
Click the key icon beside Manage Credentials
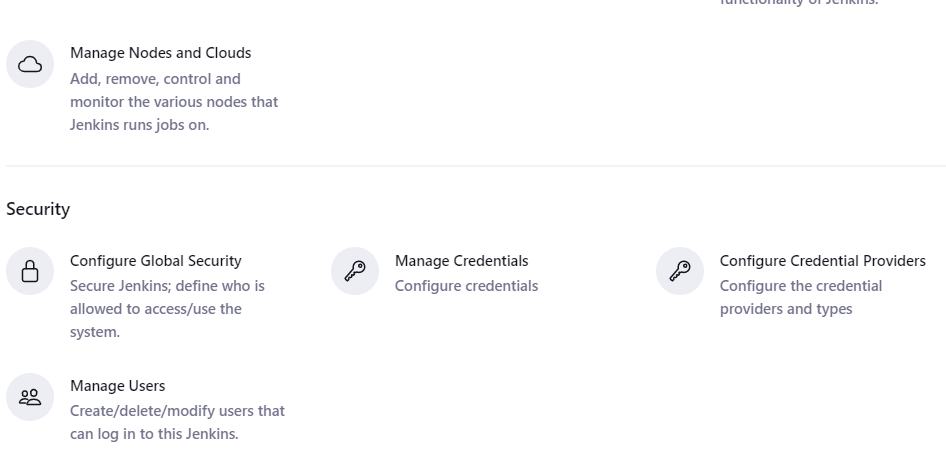point(355,272)
